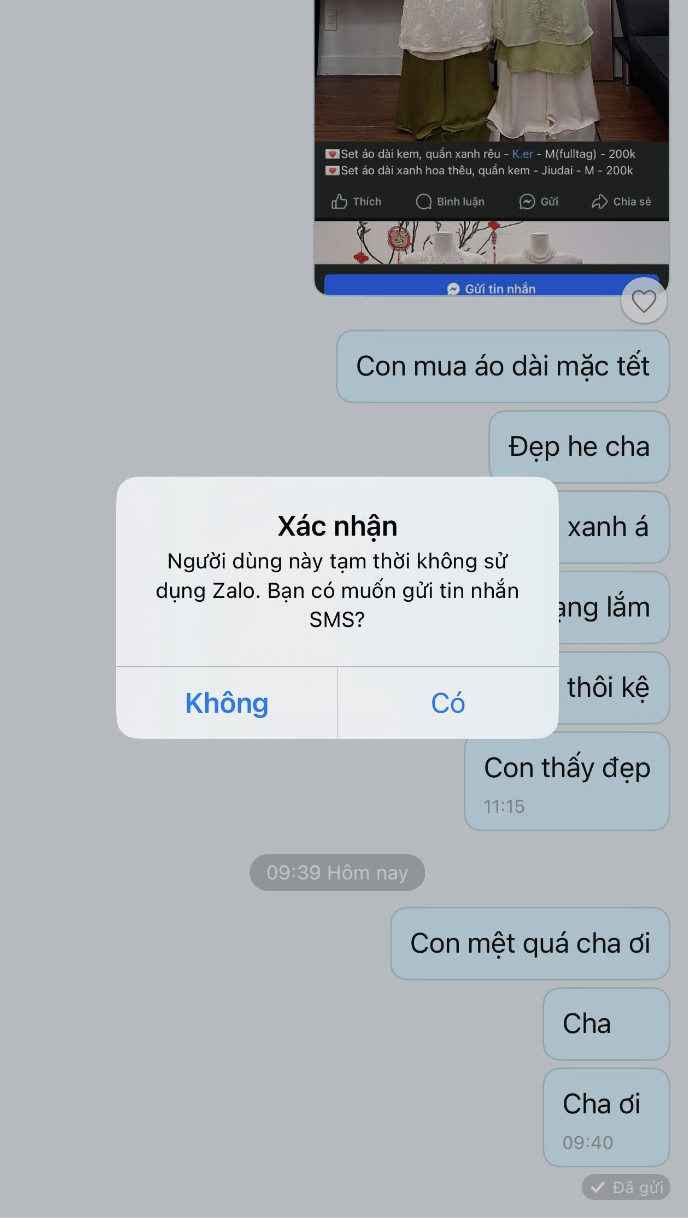The height and width of the screenshot is (1218, 688).
Task: Tap the heart reaction icon on the image
Action: 644,300
